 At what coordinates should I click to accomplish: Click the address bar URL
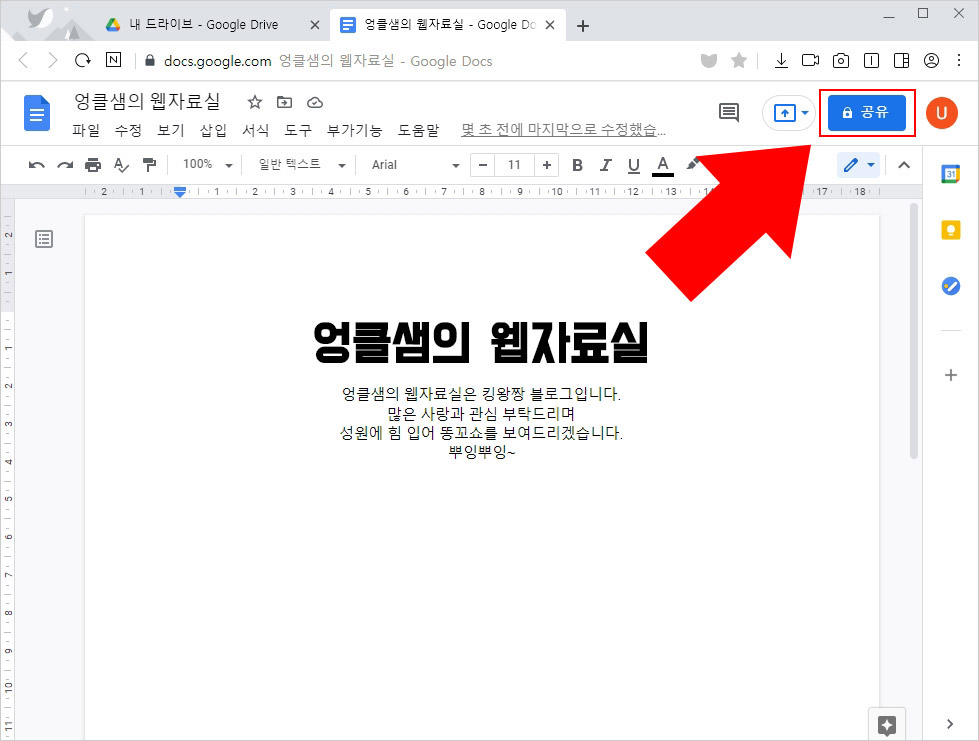[x=217, y=61]
